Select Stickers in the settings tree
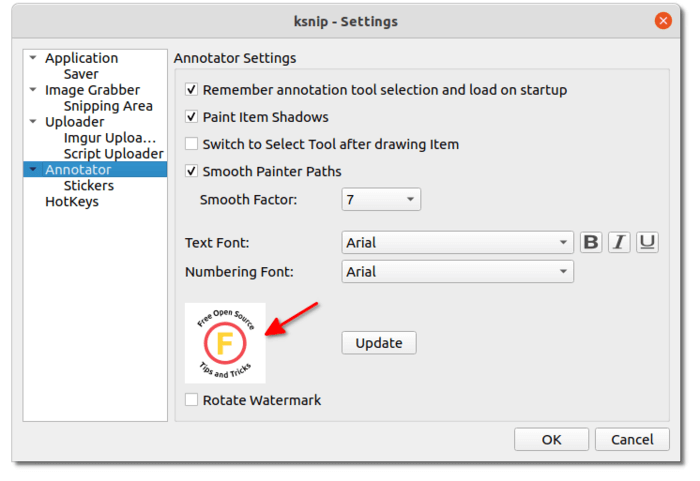The width and height of the screenshot is (700, 481). click(x=88, y=185)
